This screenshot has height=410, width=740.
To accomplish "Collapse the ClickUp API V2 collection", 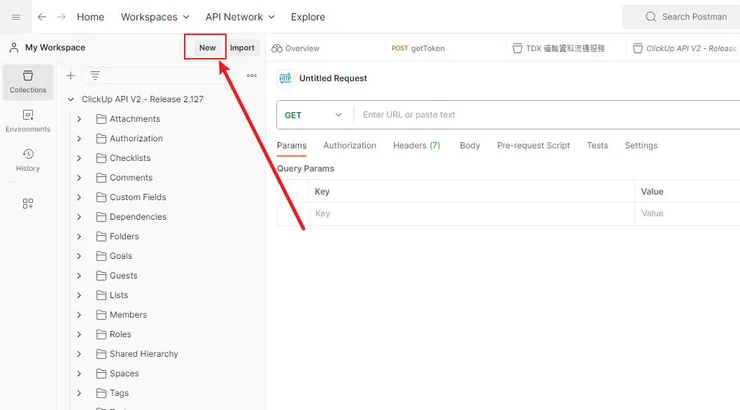I will coord(71,99).
